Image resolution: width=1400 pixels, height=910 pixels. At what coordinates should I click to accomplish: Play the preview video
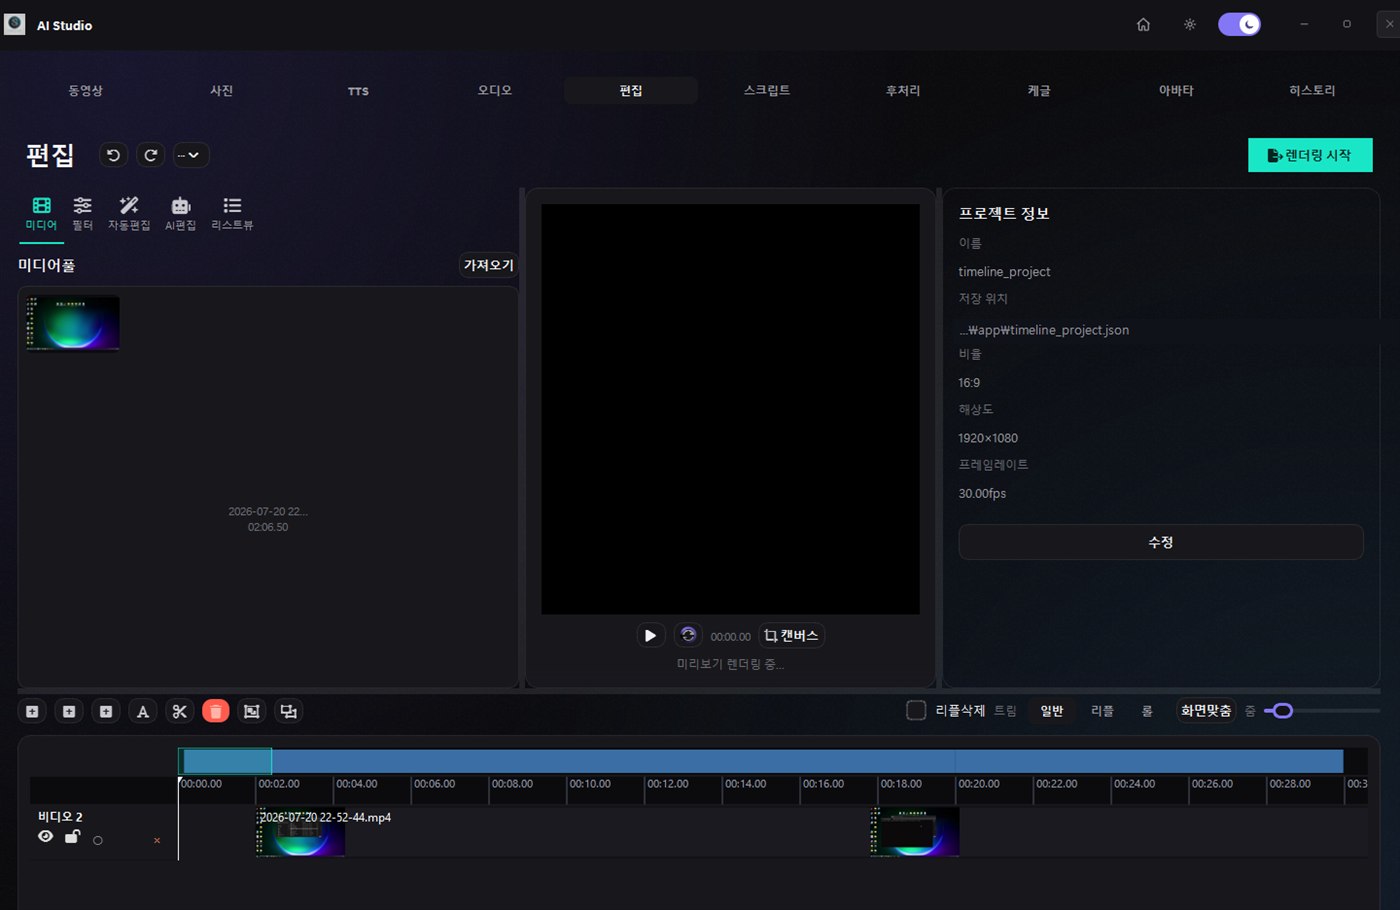[650, 636]
